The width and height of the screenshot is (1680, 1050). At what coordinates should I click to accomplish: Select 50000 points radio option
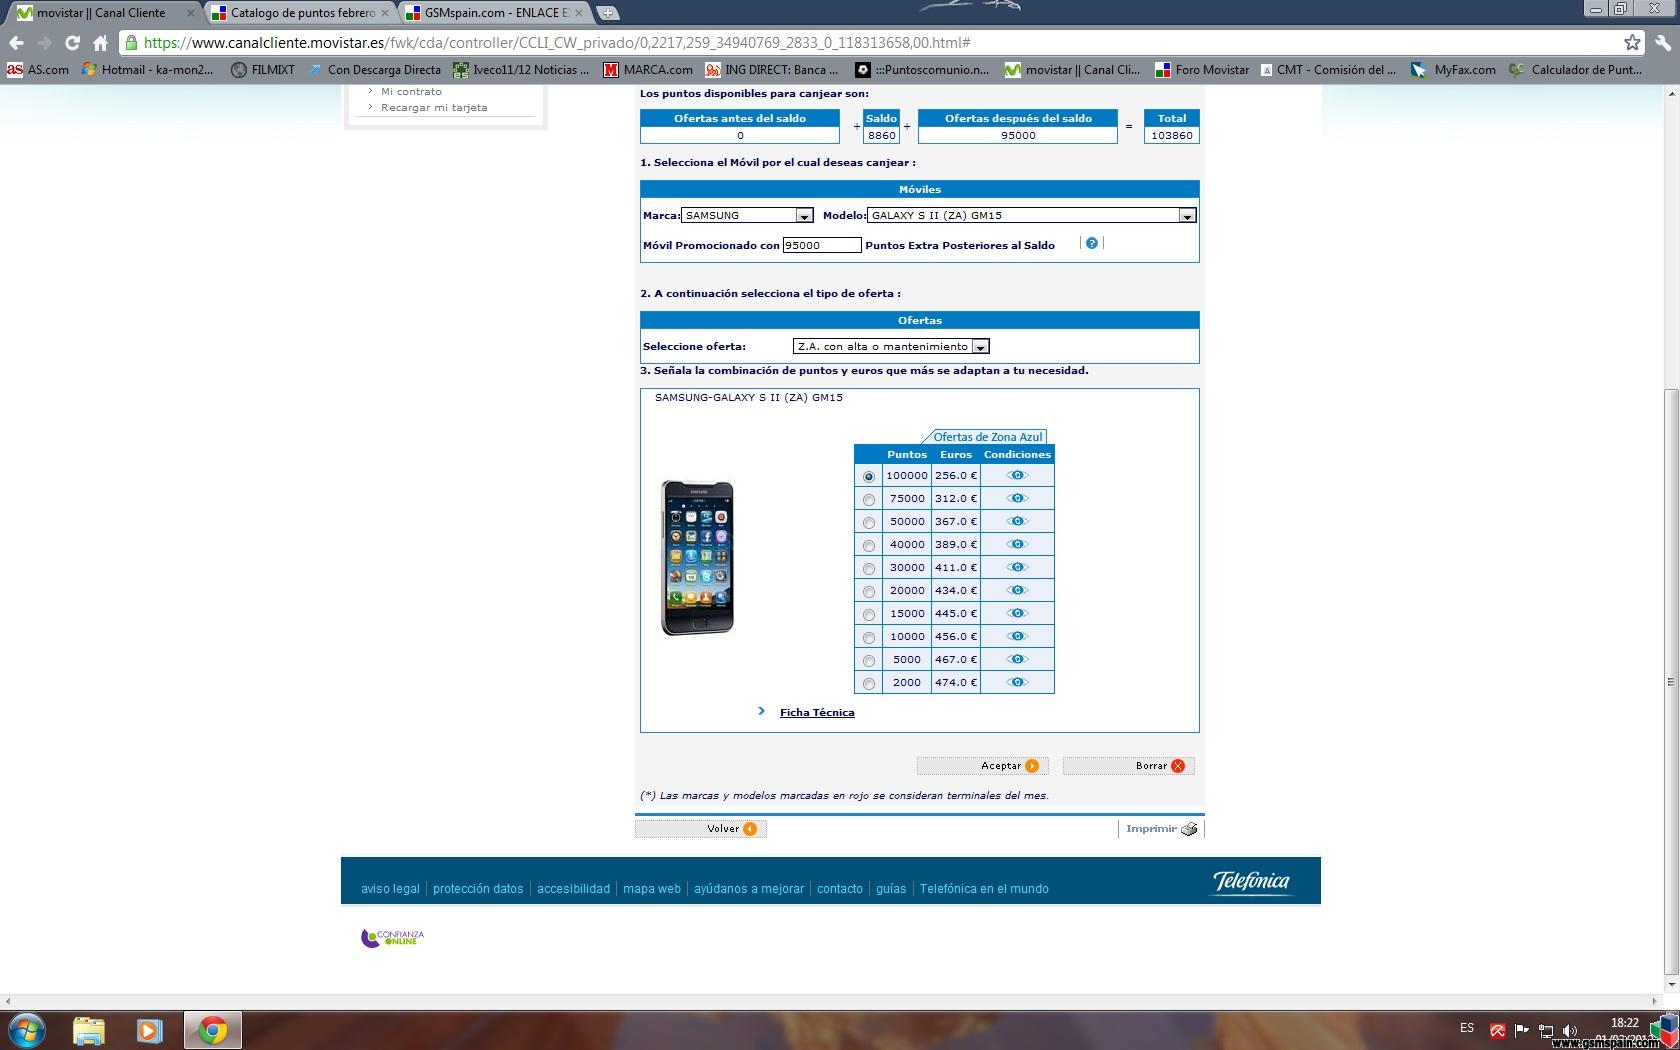868,523
